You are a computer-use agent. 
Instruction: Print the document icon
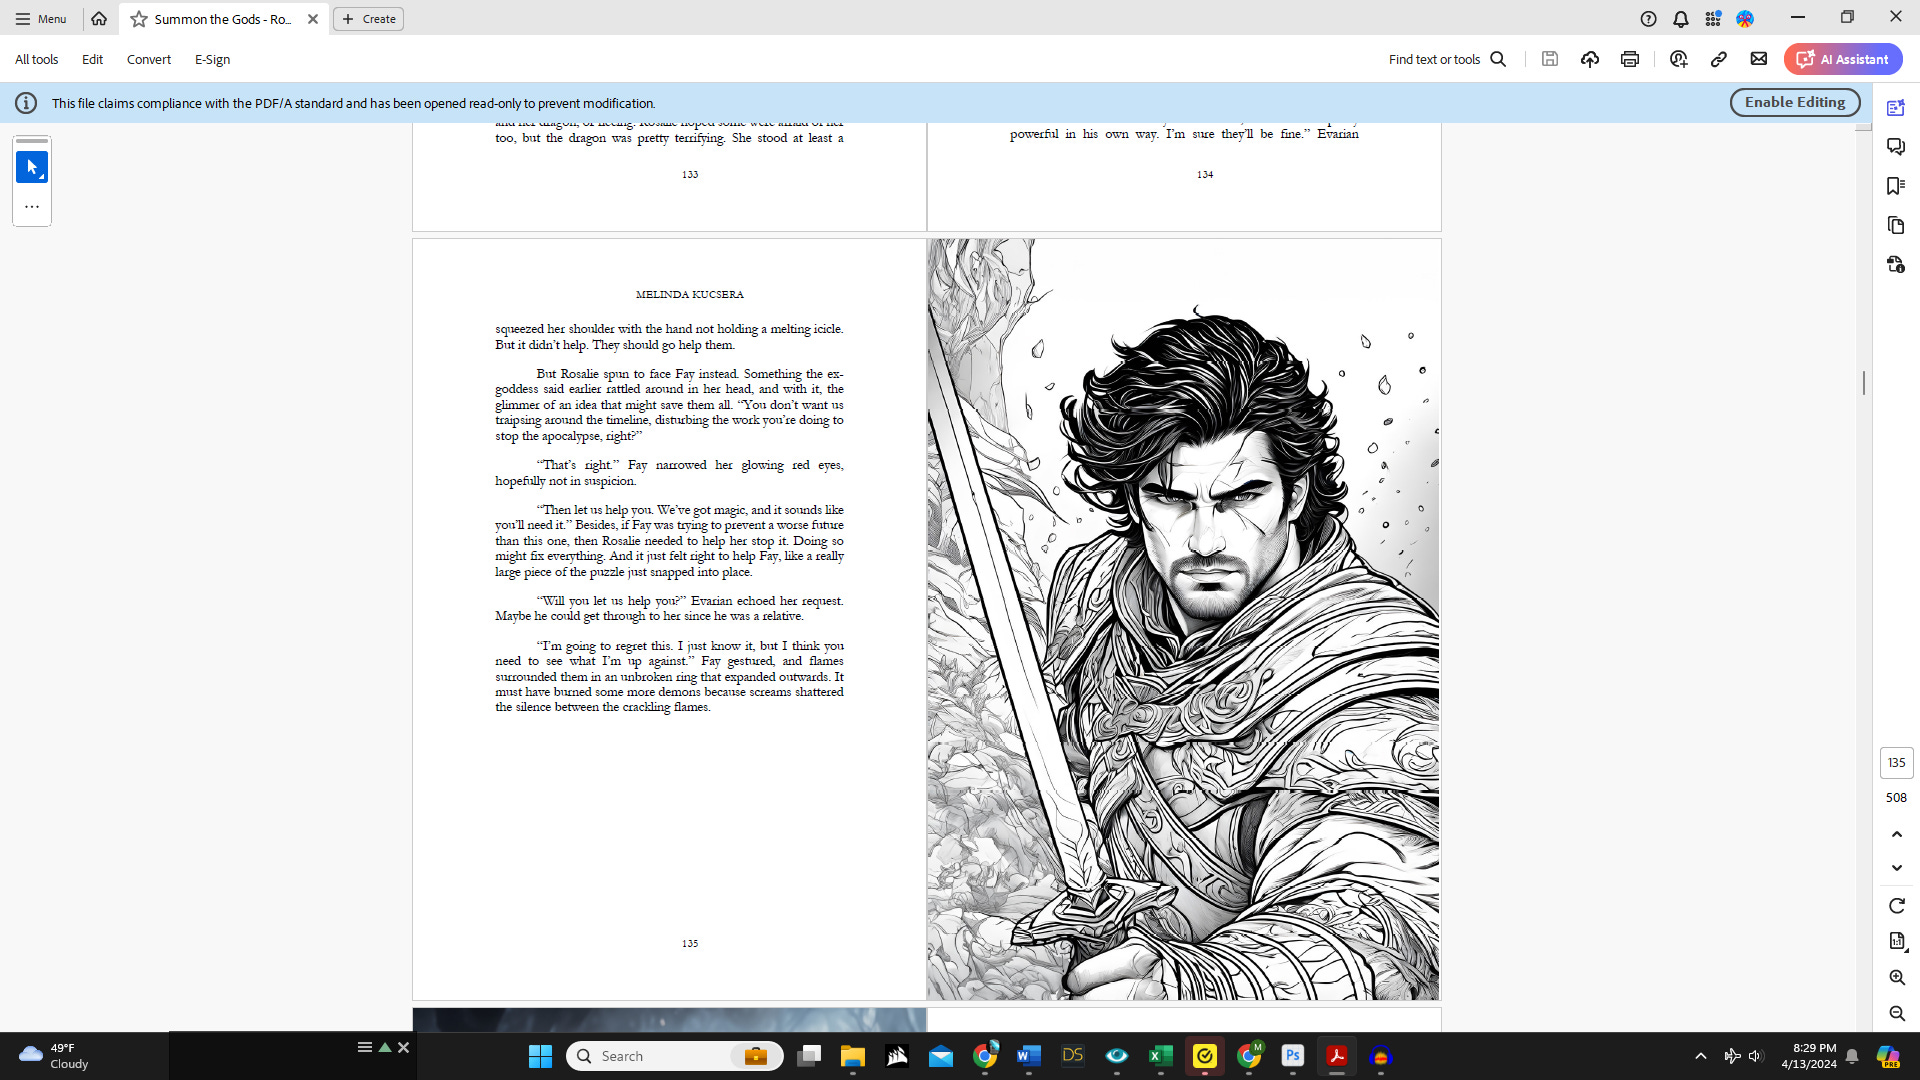[1630, 59]
